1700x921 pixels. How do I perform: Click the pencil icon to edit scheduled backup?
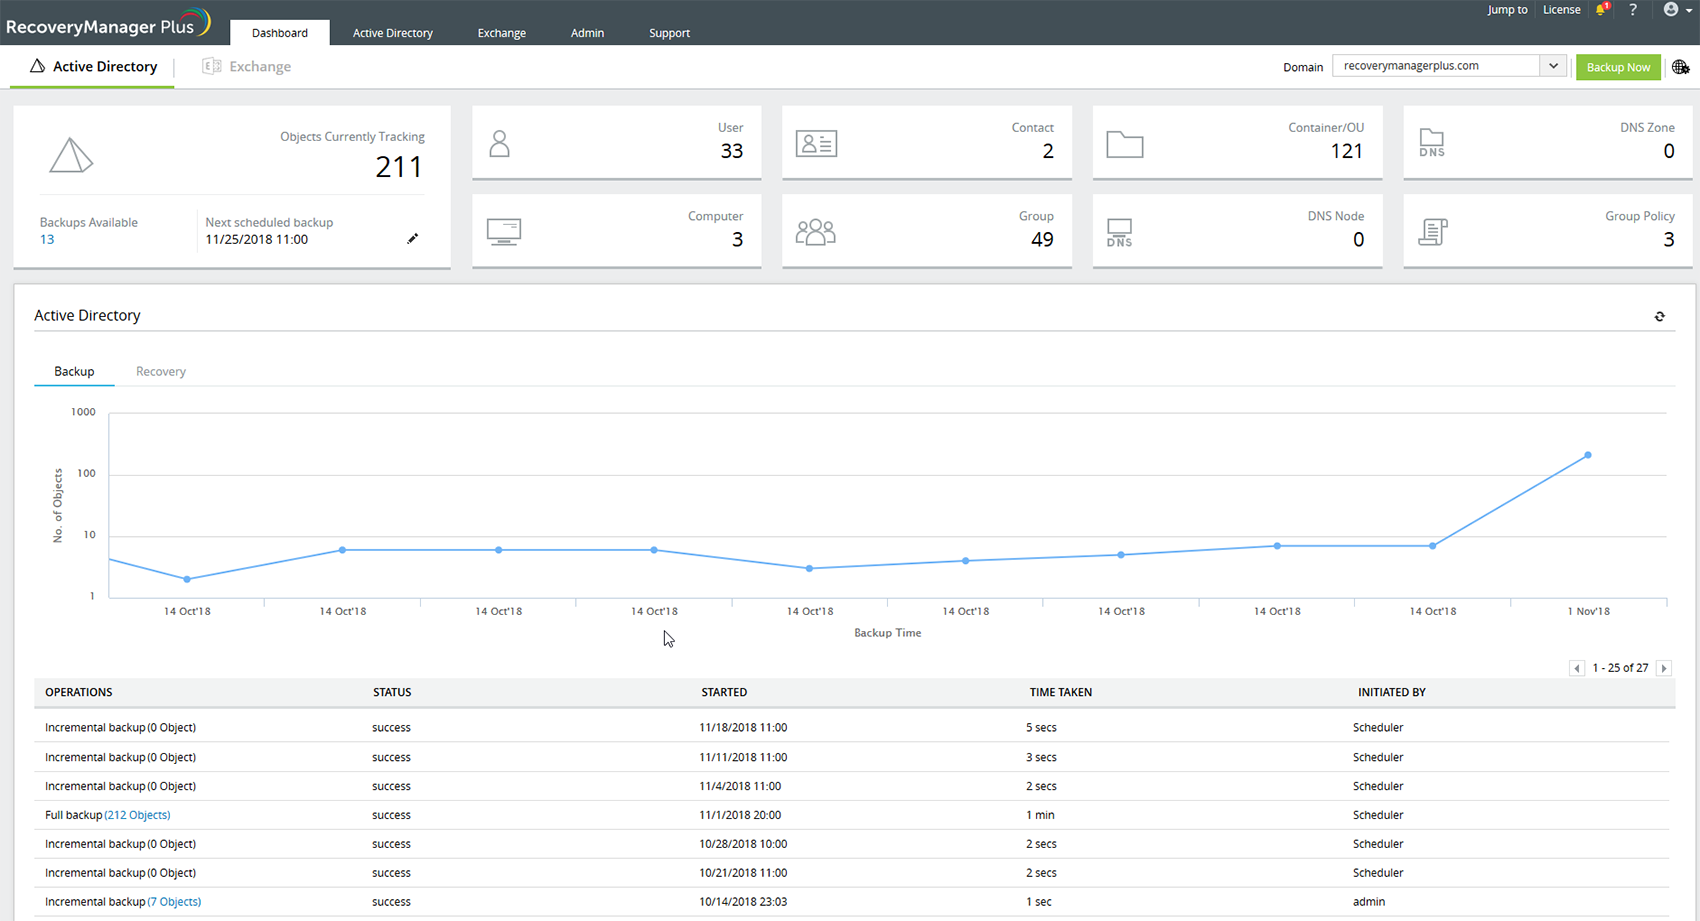tap(412, 239)
